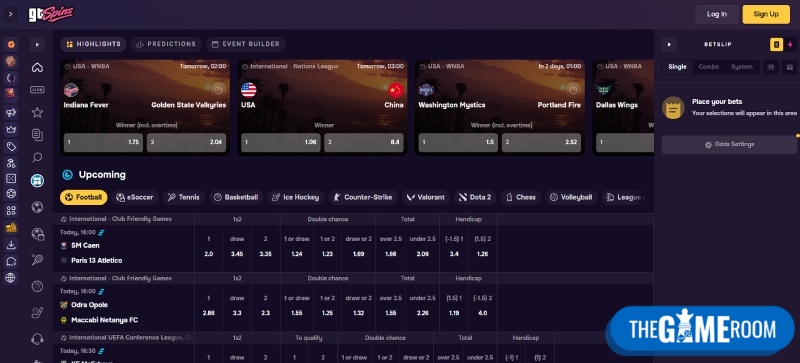This screenshot has height=363, width=800.
Task: Click the search magnifier icon in sidebar
Action: pos(37,157)
